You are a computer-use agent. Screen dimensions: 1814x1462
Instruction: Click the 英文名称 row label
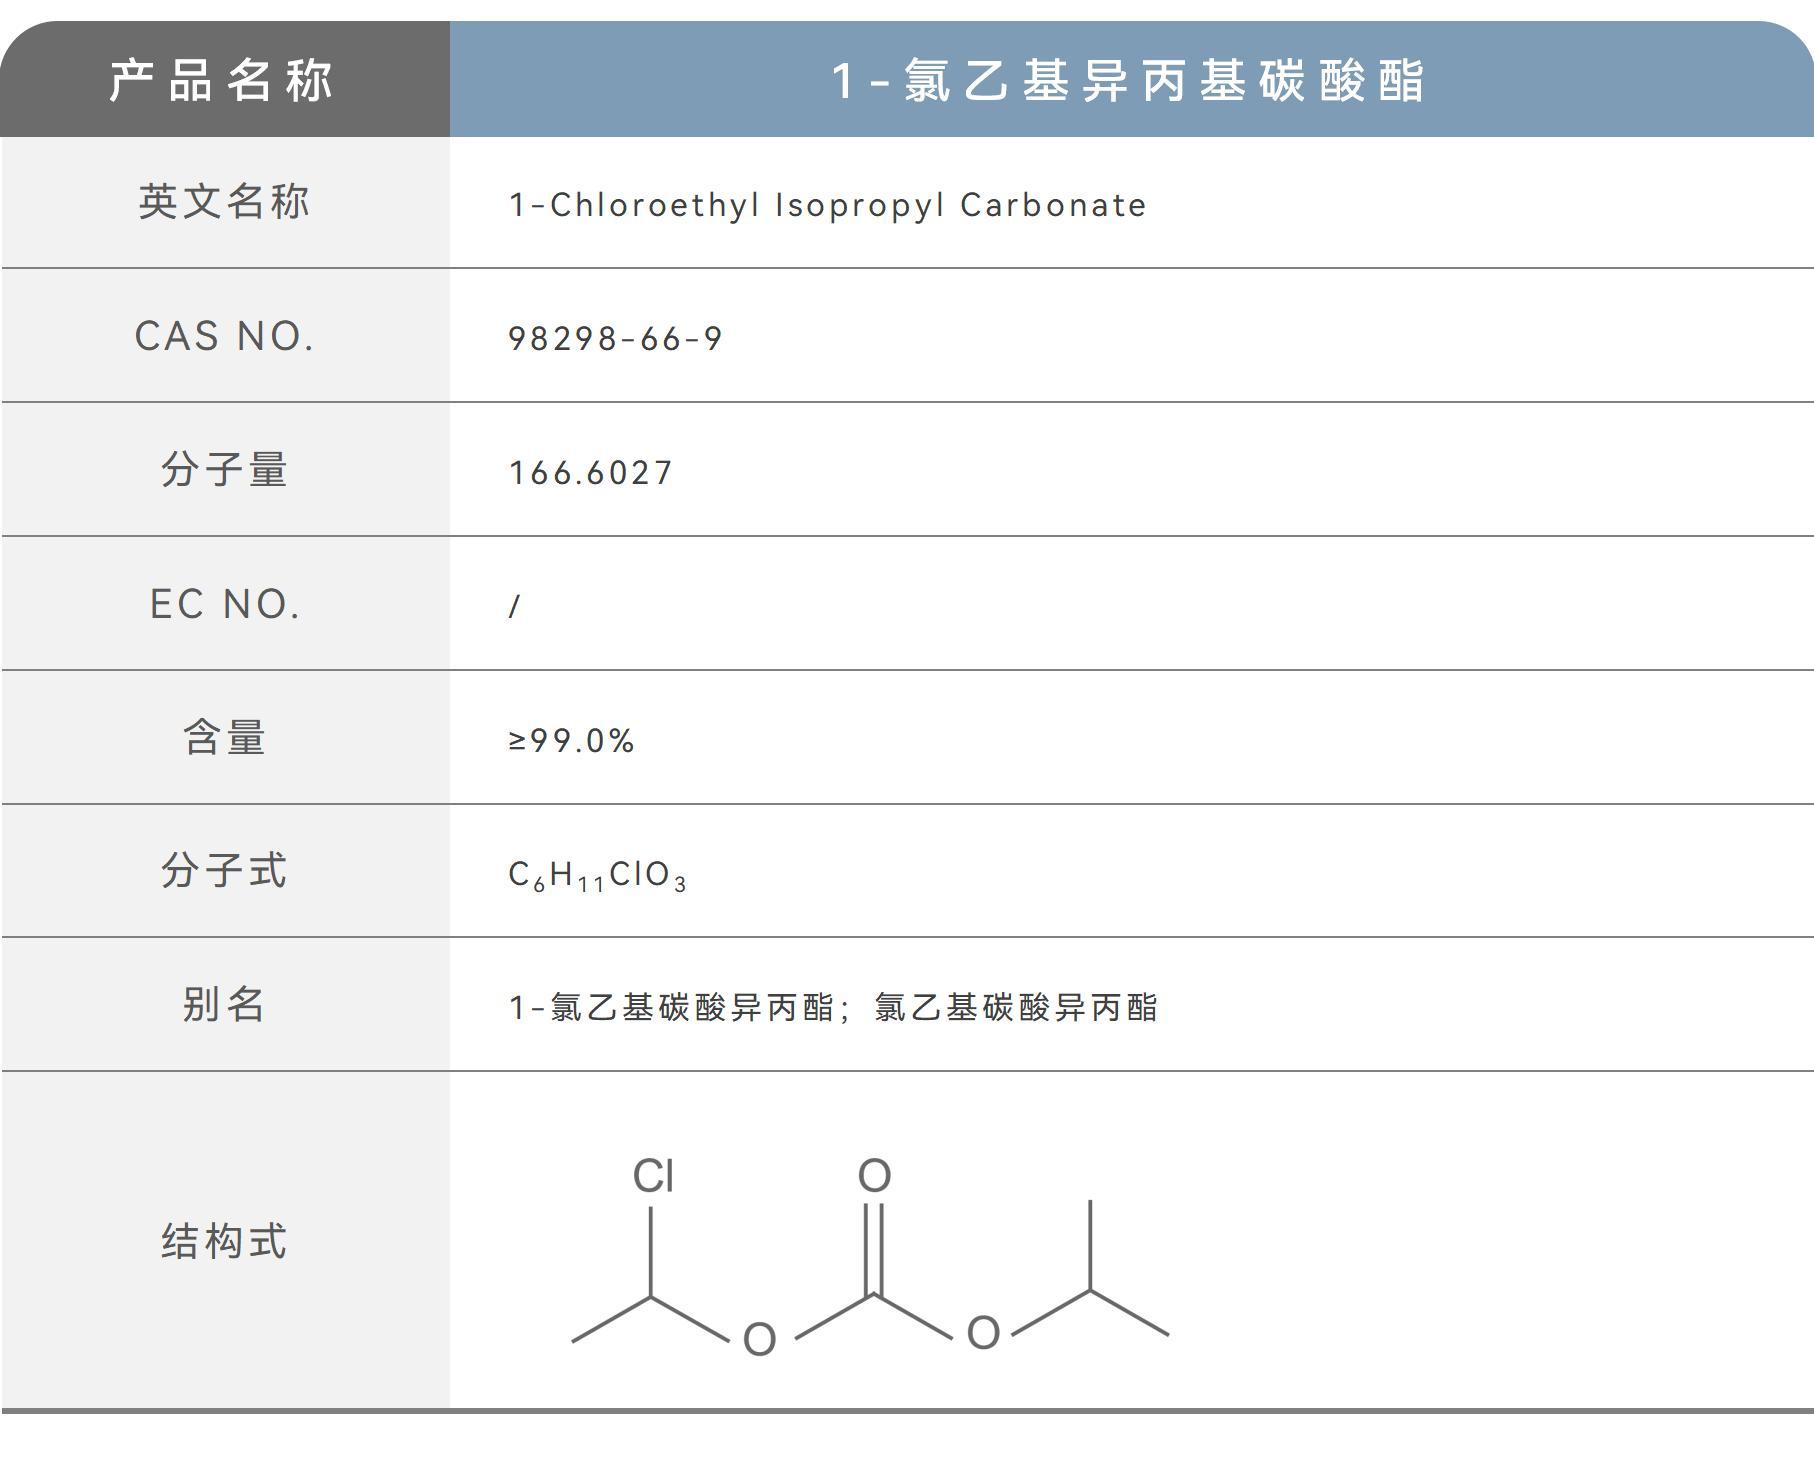tap(224, 202)
